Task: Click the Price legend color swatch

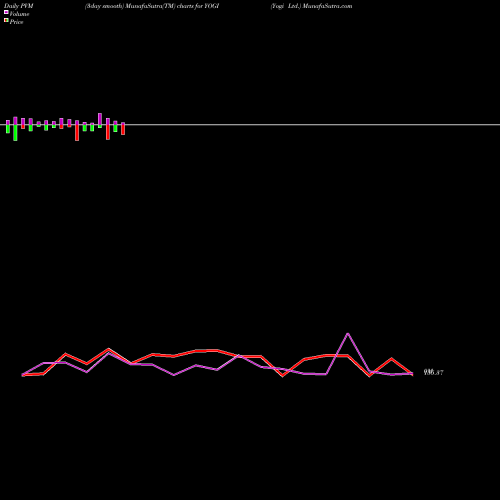Action: (x=6, y=20)
